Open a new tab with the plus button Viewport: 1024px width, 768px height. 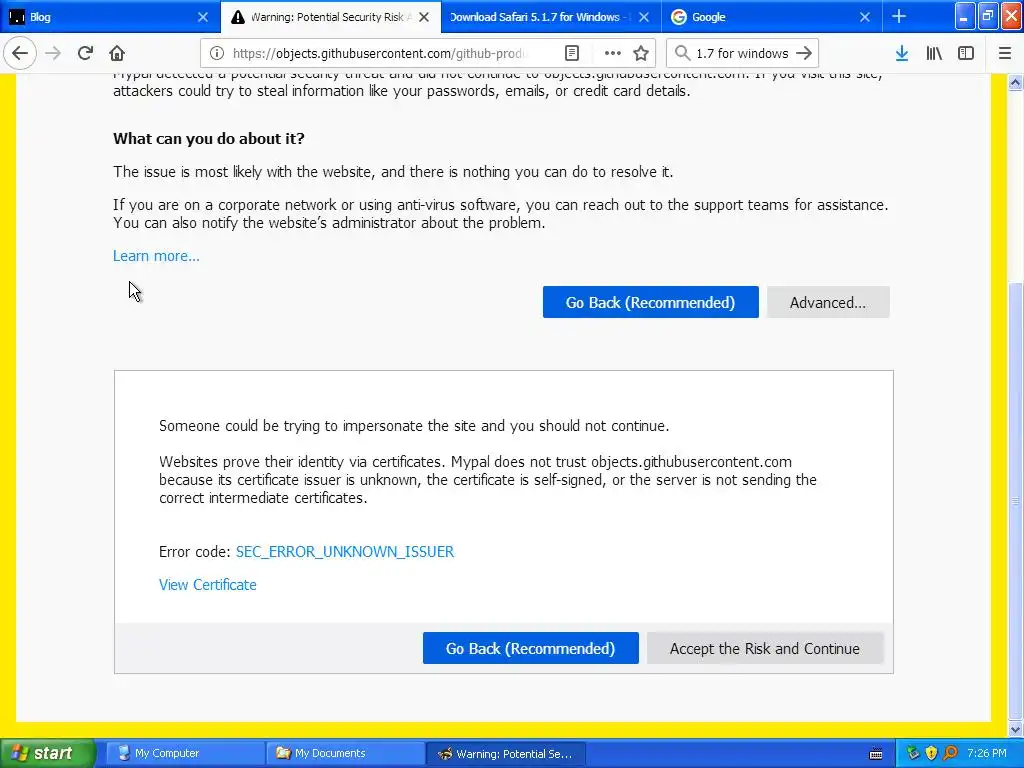click(x=899, y=16)
